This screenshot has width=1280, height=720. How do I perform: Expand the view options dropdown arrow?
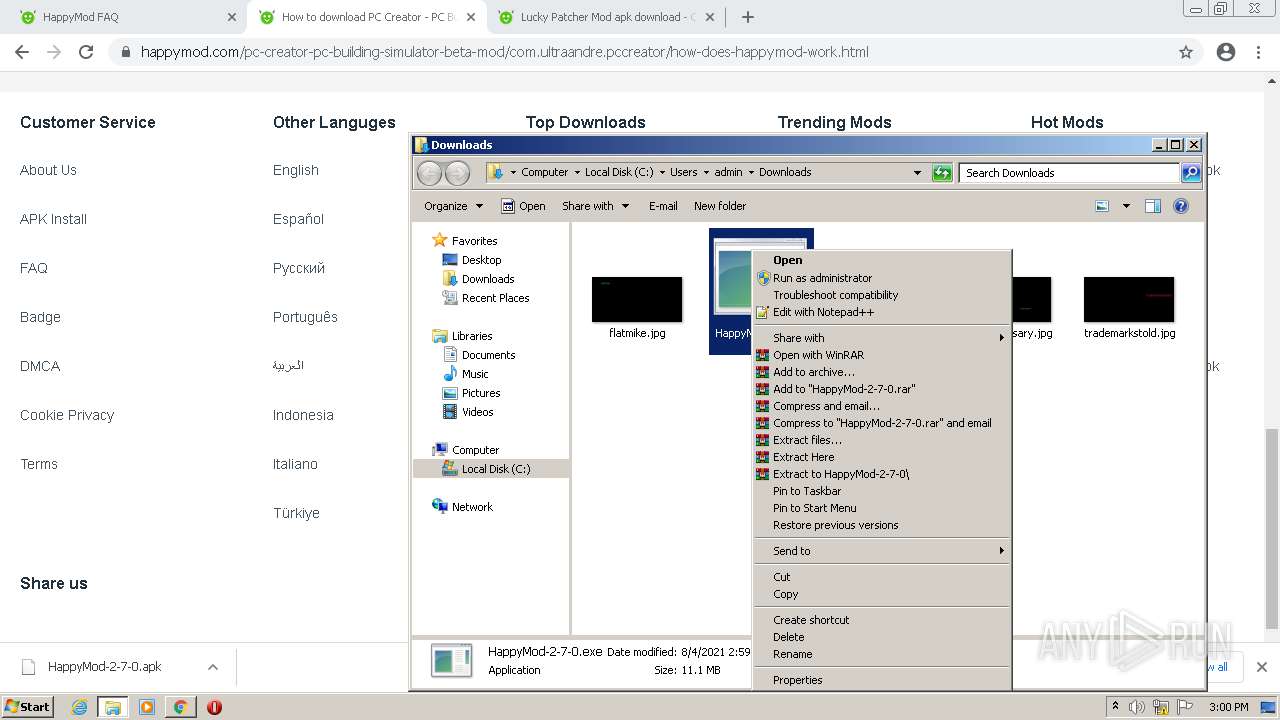click(1126, 206)
